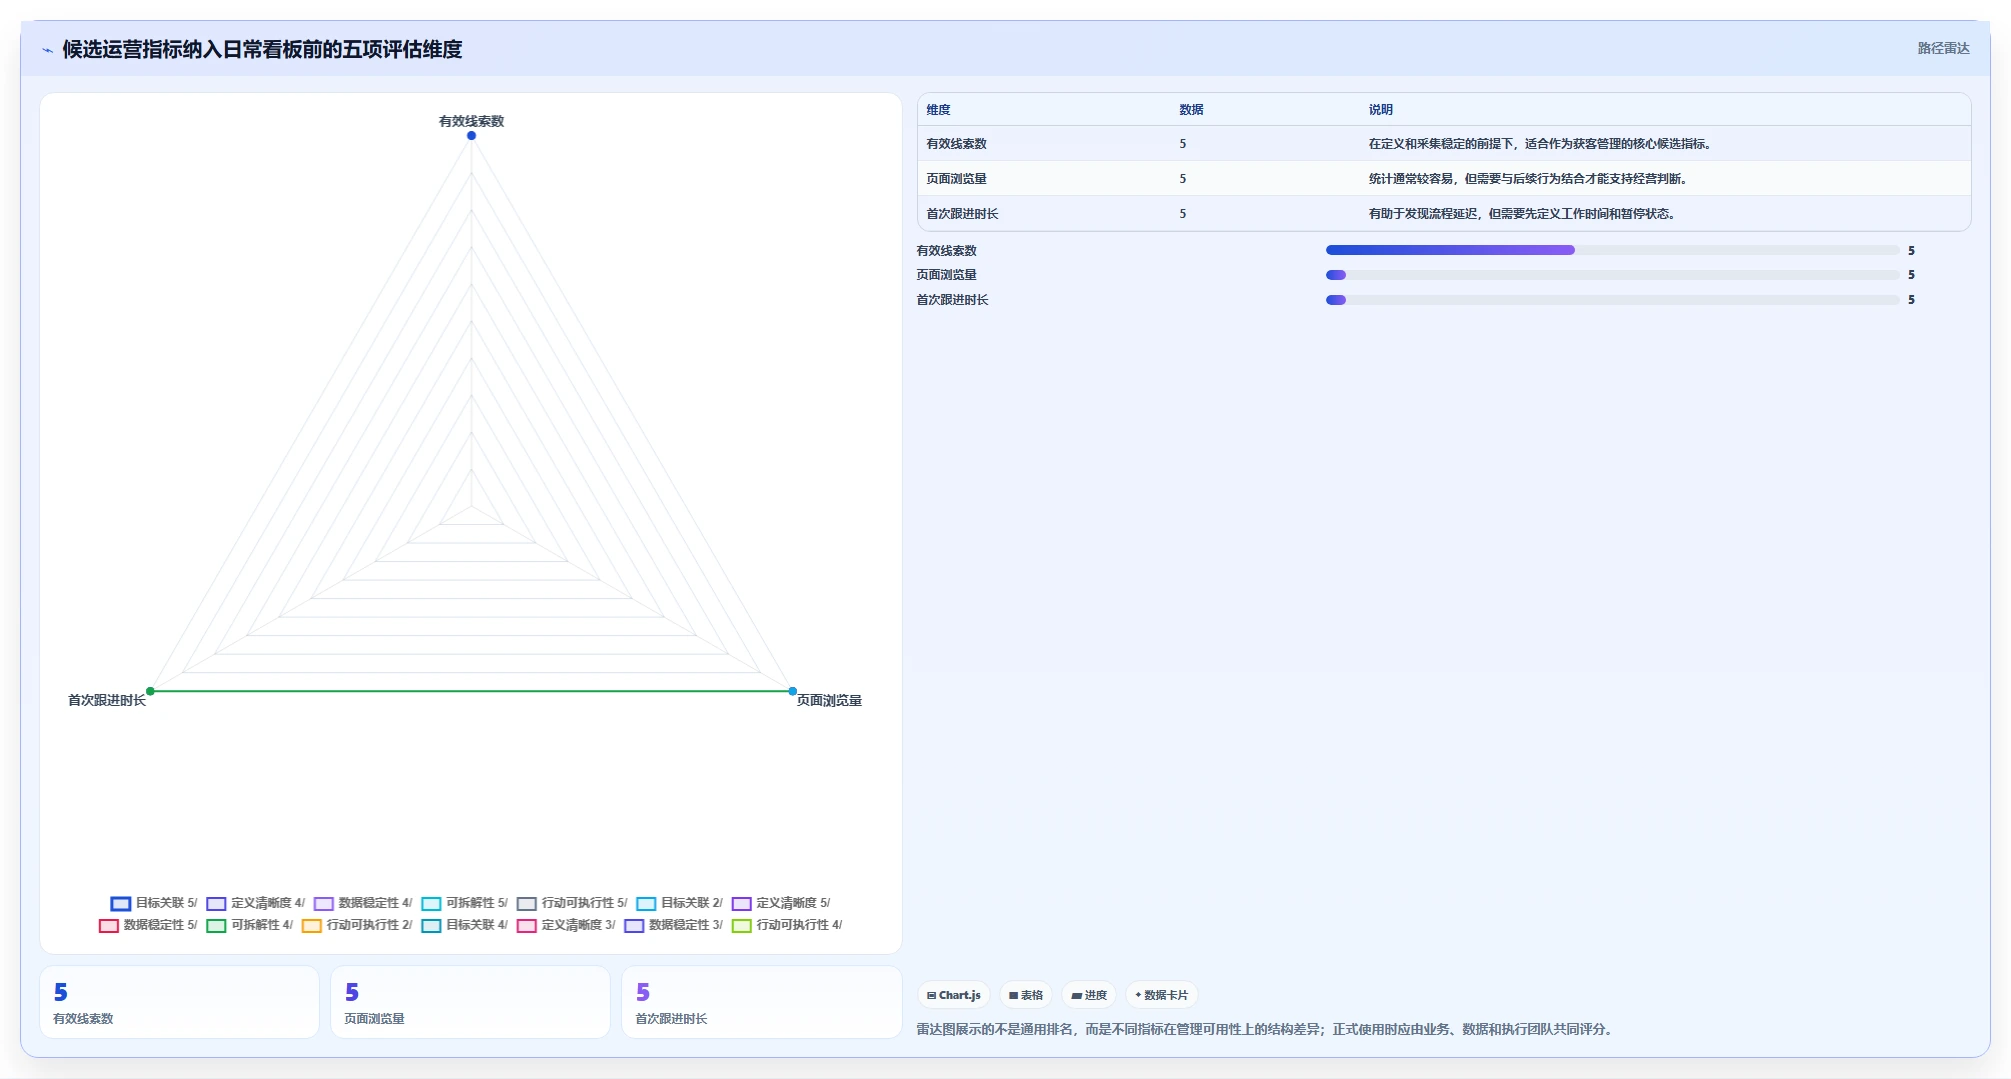The width and height of the screenshot is (2011, 1079).
Task: Open the 有效线索数 data card
Action: tap(179, 1002)
